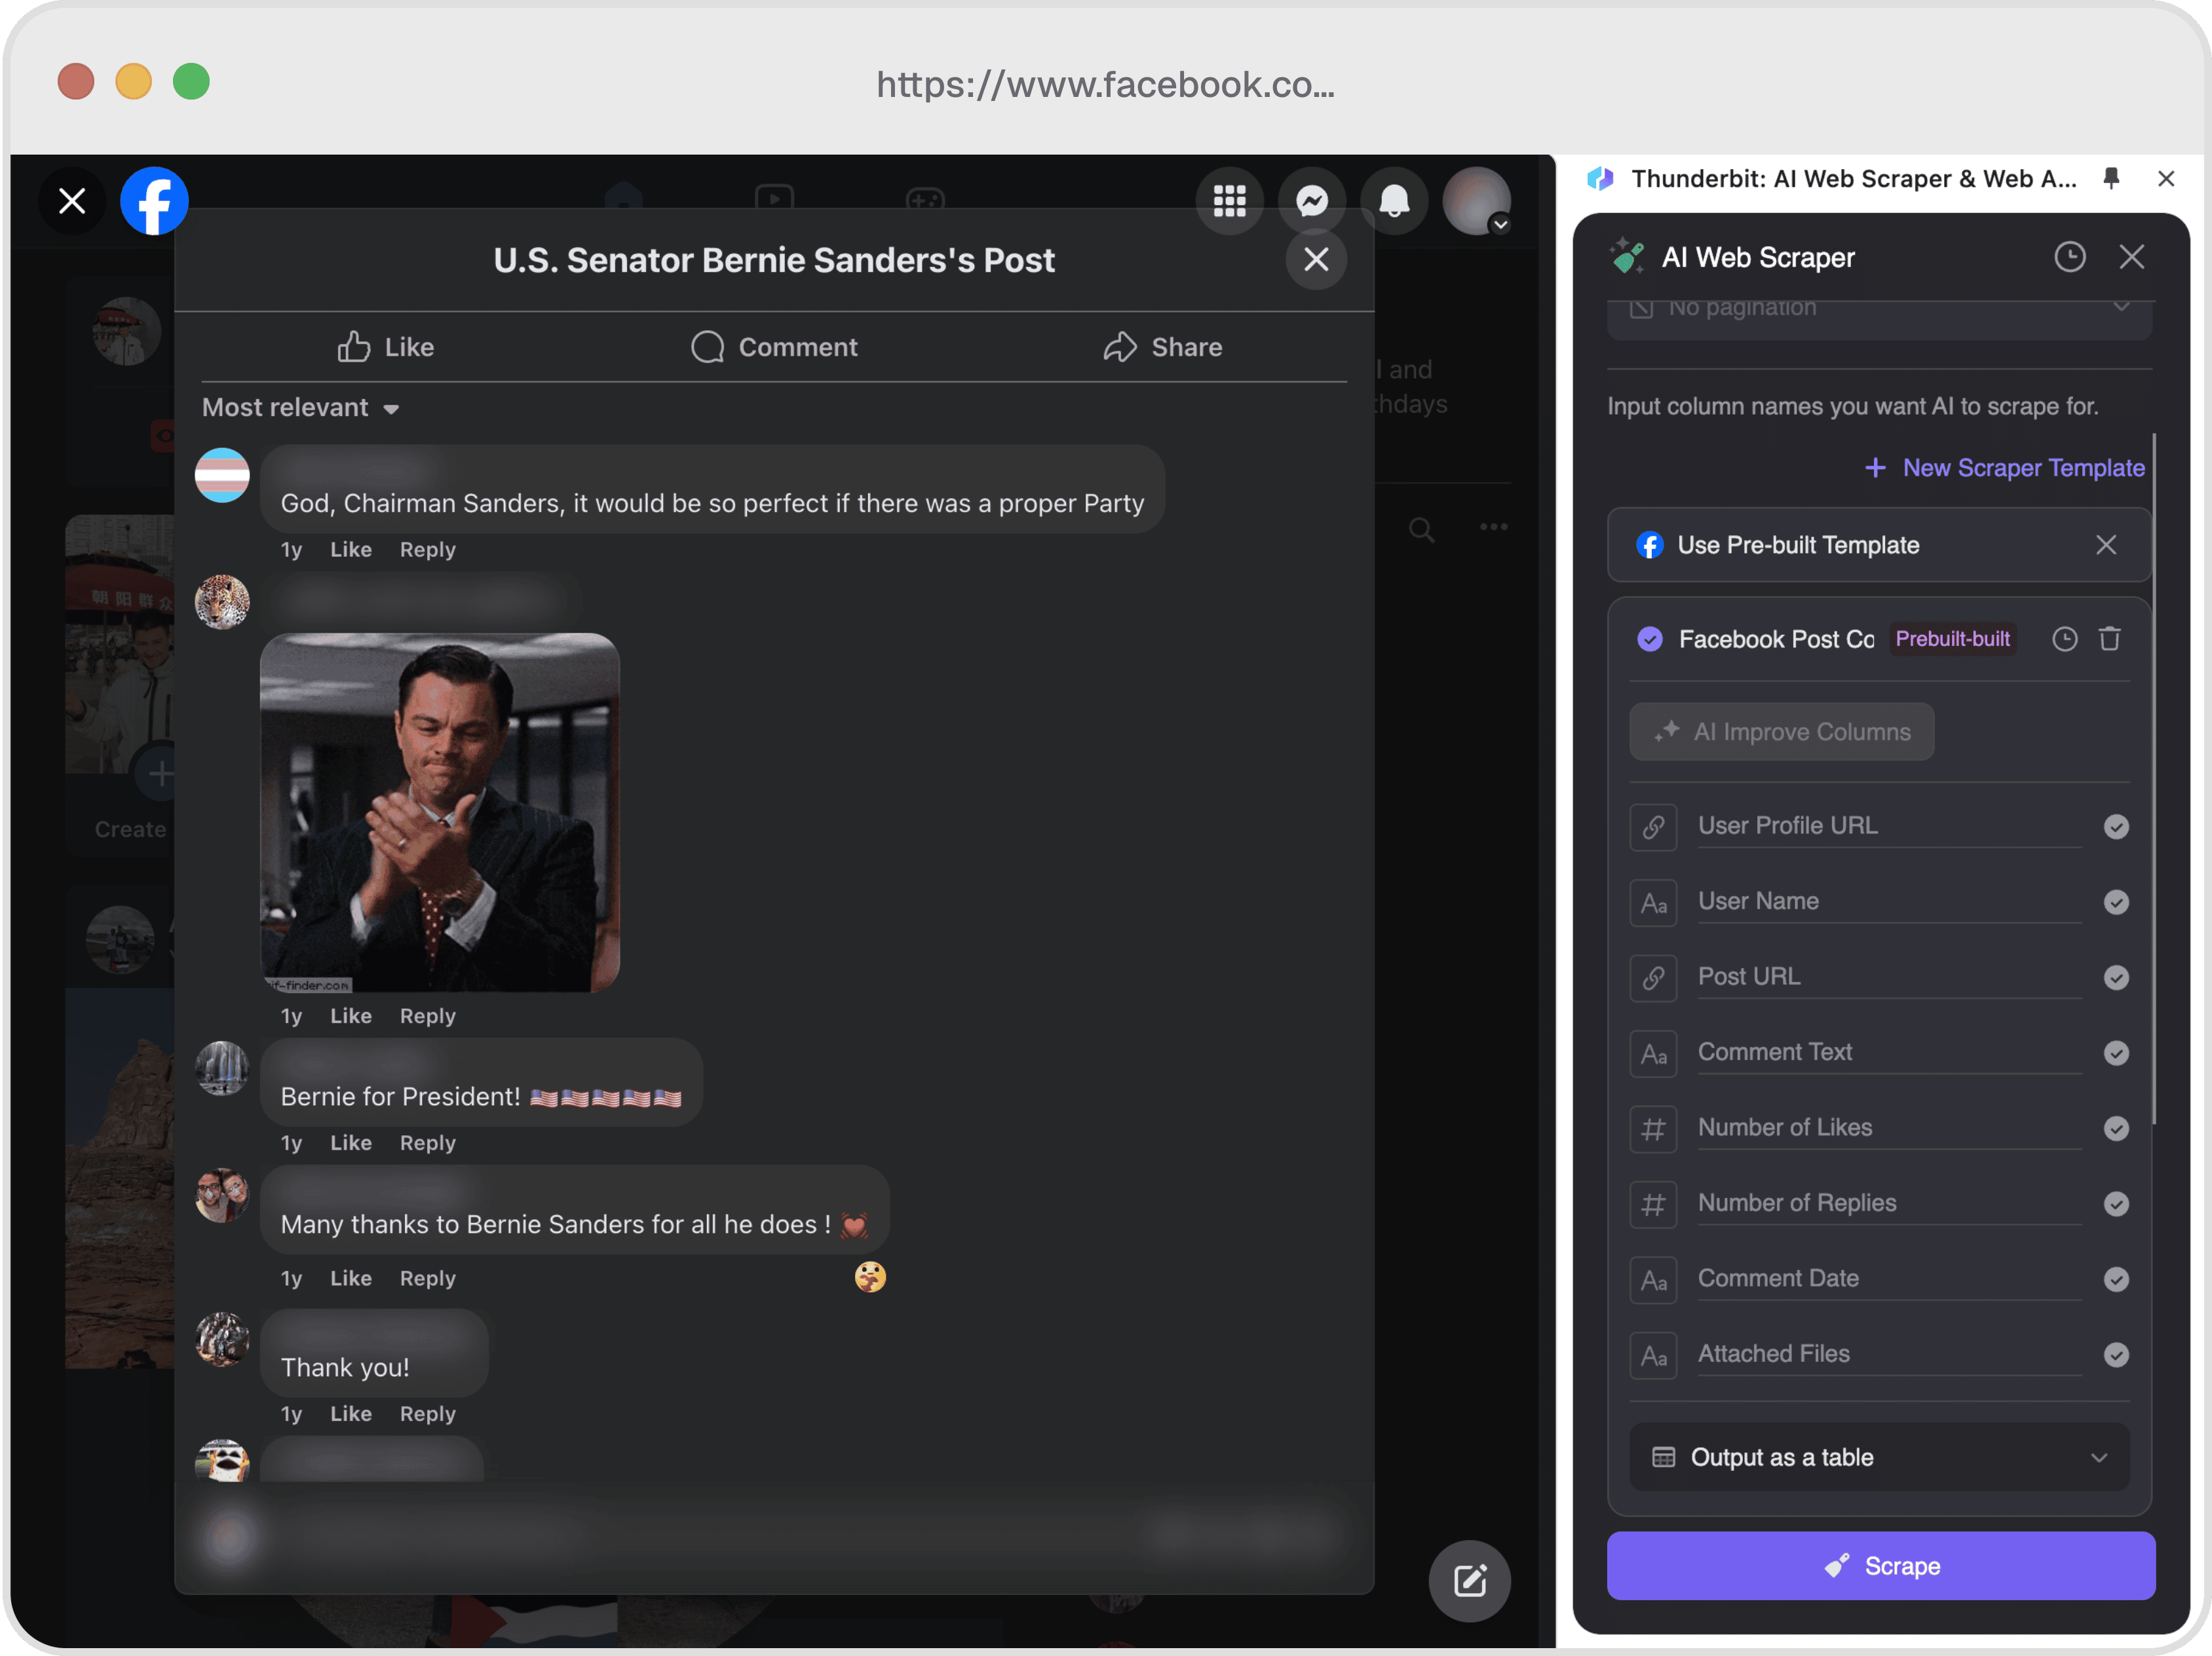2212x1656 pixels.
Task: Close the AI Web Scraper card
Action: click(x=2131, y=257)
